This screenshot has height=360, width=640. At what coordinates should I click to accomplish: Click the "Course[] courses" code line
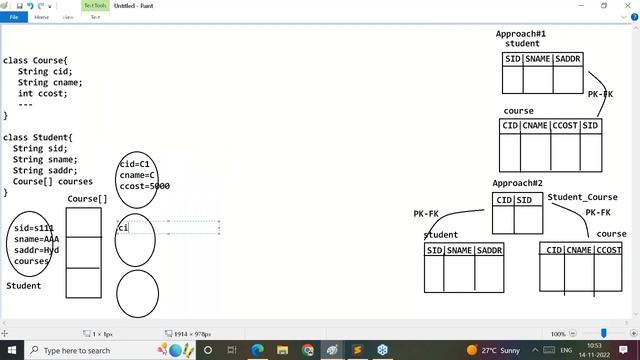click(x=53, y=181)
